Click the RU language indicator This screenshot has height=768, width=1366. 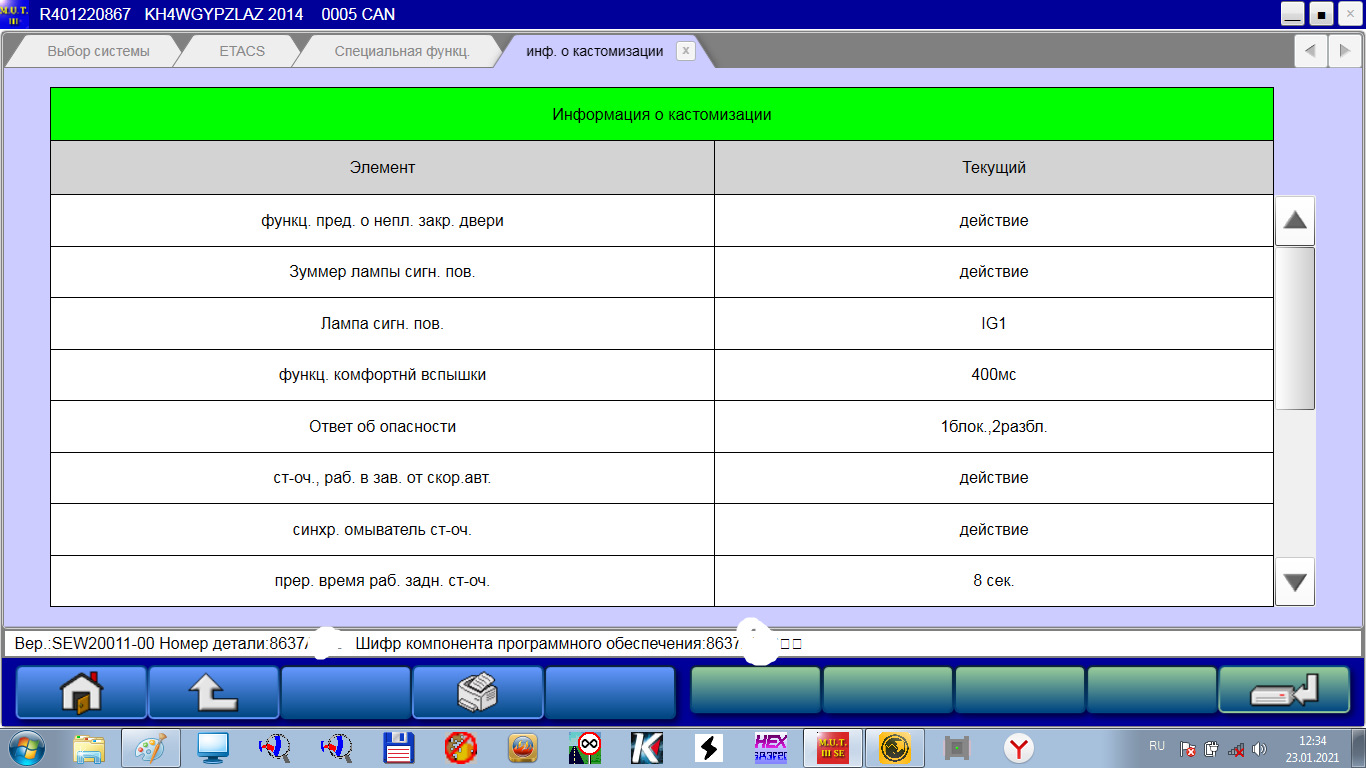click(x=1157, y=746)
